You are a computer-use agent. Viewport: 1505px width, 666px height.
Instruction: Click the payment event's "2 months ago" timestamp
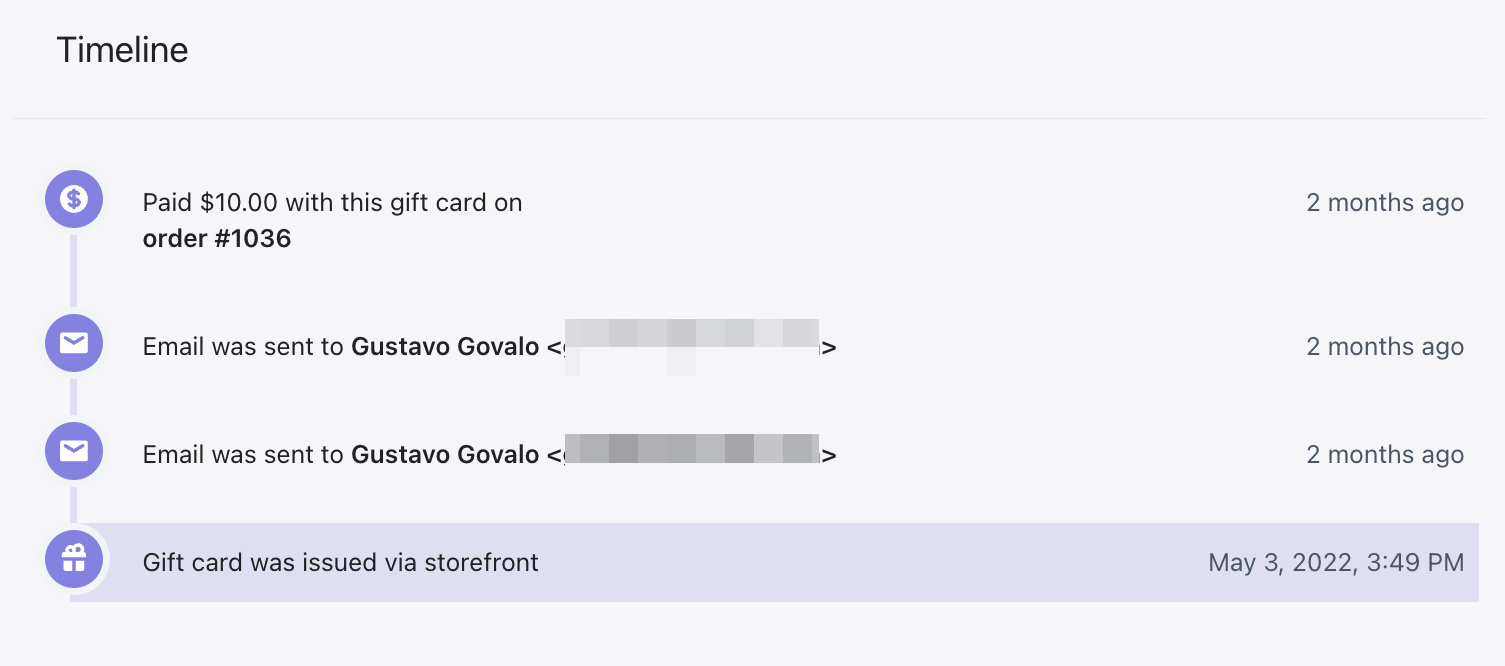(1384, 203)
